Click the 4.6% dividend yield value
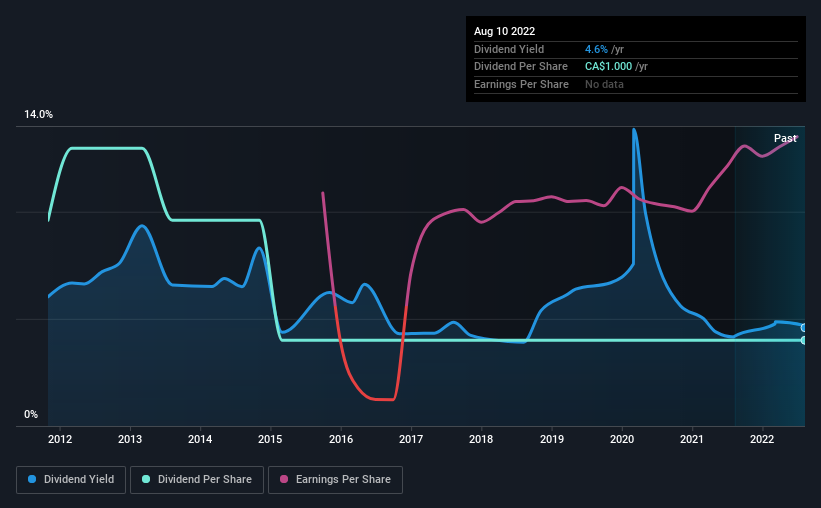This screenshot has width=821, height=508. click(596, 49)
